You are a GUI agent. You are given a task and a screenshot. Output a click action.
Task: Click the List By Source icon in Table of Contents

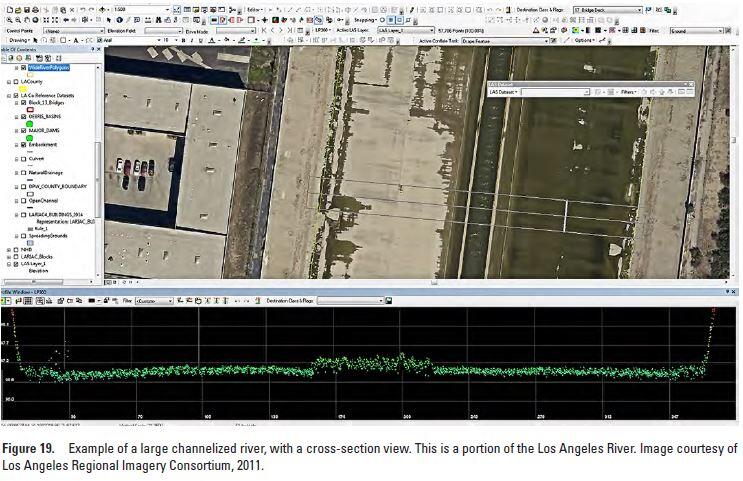click(11, 58)
